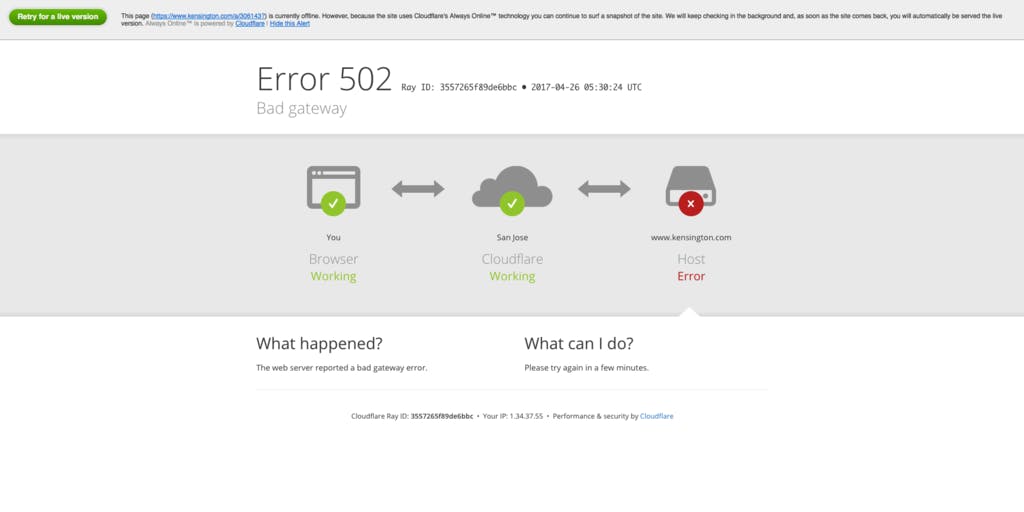
Task: Click the What can I do? heading
Action: (x=579, y=344)
